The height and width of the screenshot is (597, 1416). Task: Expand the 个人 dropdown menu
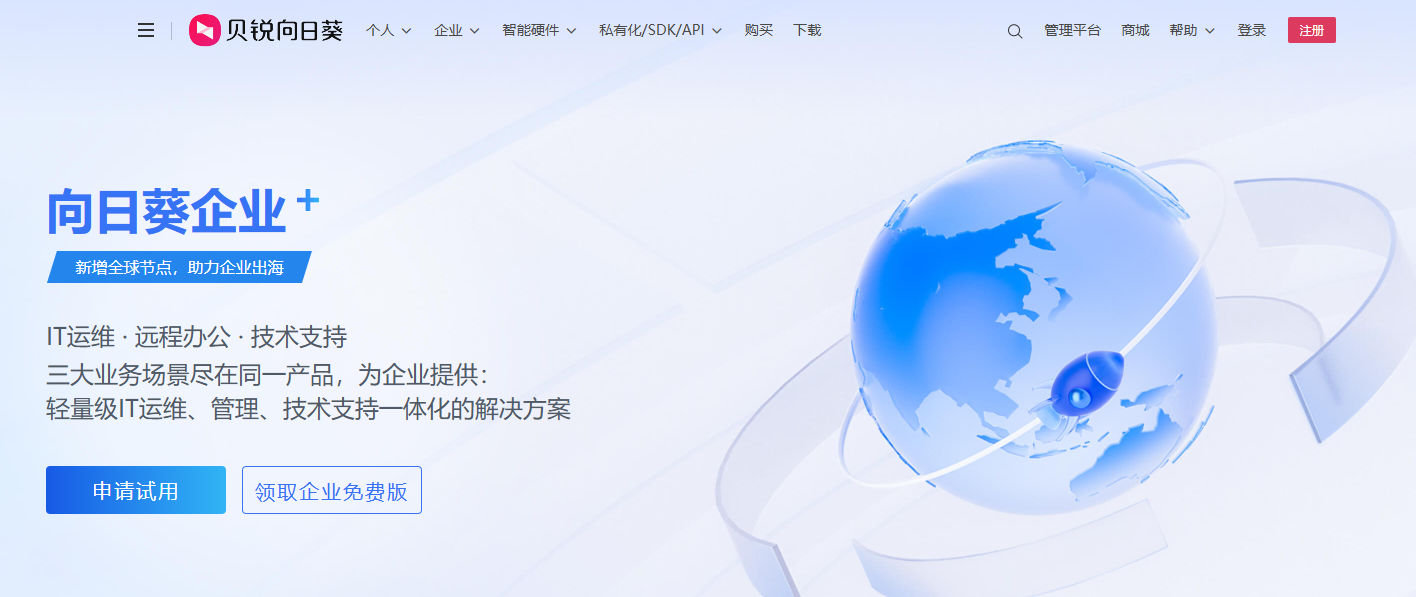pos(389,31)
